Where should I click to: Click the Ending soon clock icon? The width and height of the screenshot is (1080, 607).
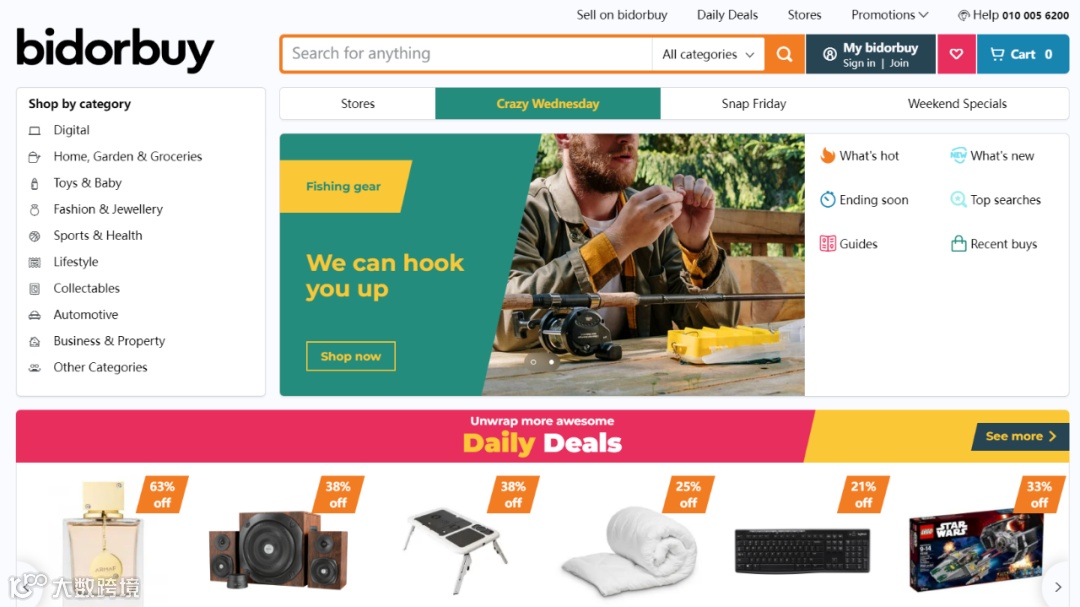[827, 199]
